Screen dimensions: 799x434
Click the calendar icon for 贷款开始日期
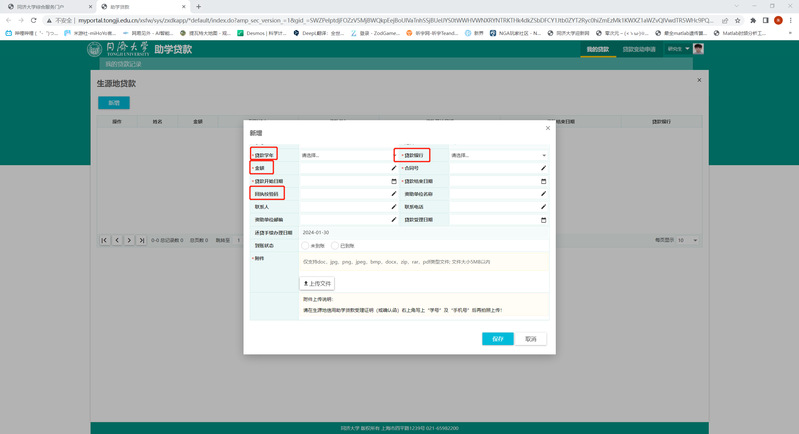(394, 181)
